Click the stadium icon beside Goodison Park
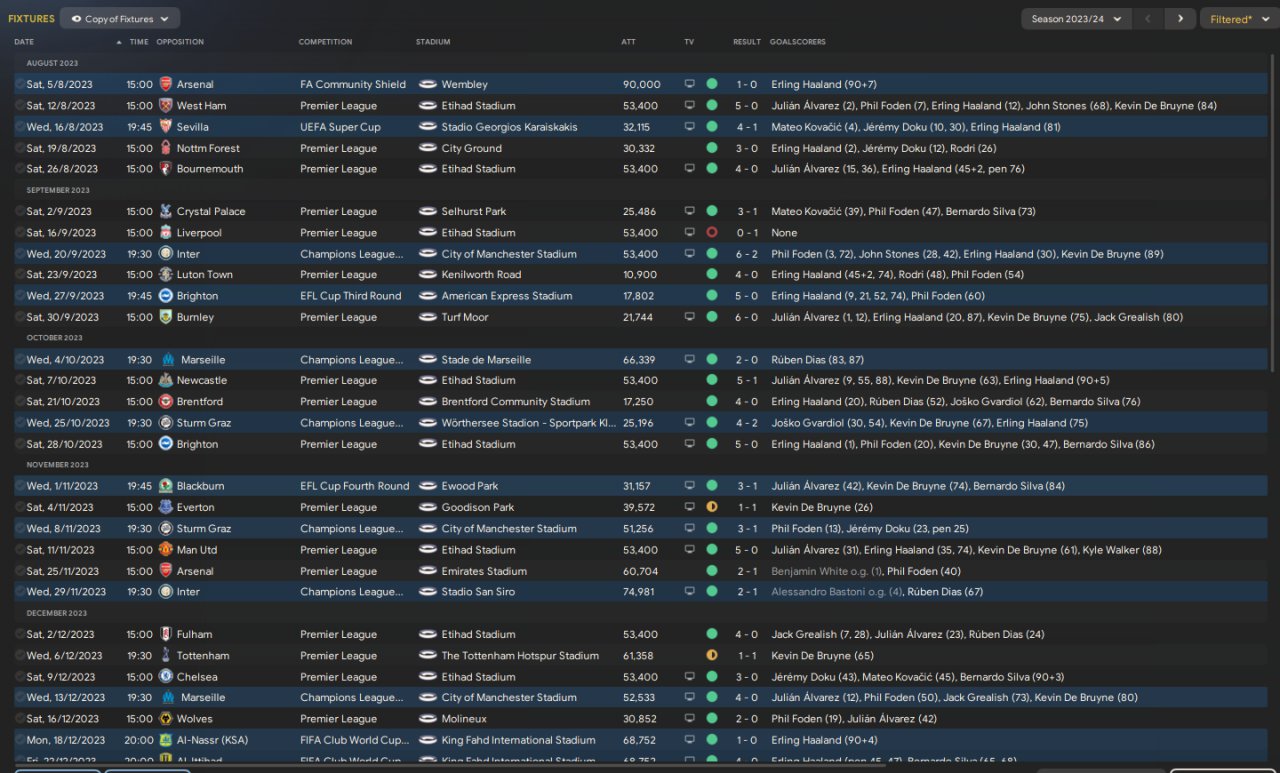1280x773 pixels. (427, 507)
